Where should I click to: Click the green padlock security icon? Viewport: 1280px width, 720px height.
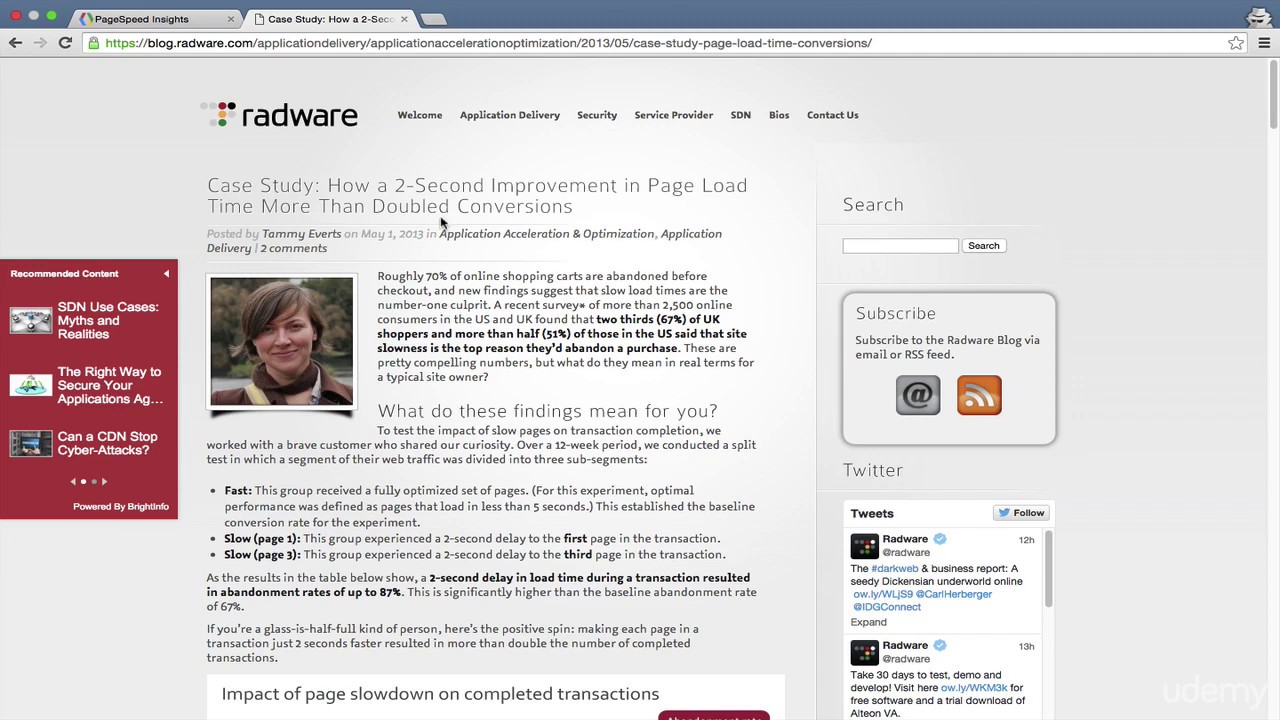coord(93,43)
